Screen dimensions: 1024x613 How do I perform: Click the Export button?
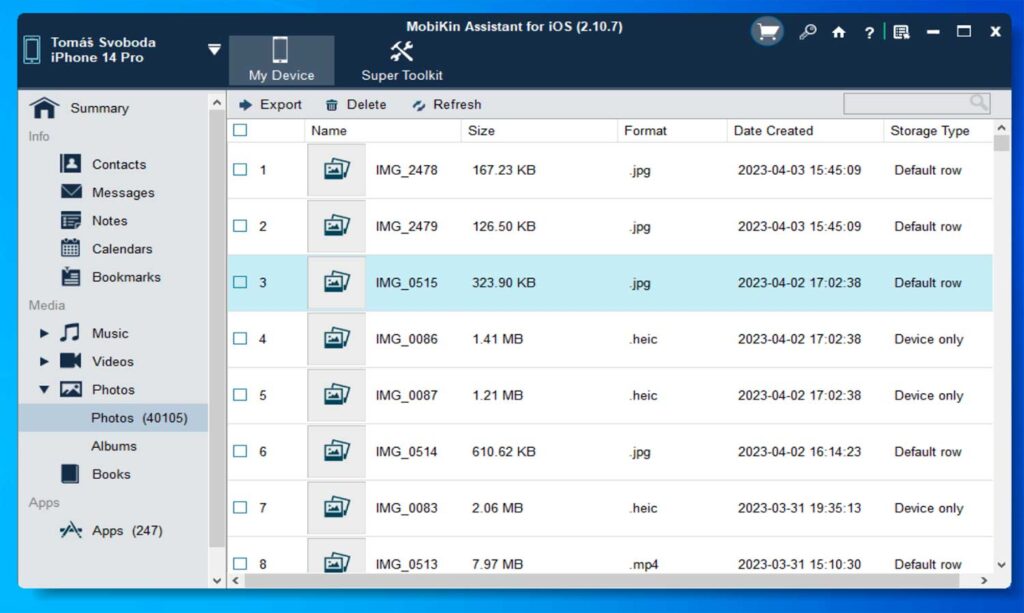tap(270, 104)
